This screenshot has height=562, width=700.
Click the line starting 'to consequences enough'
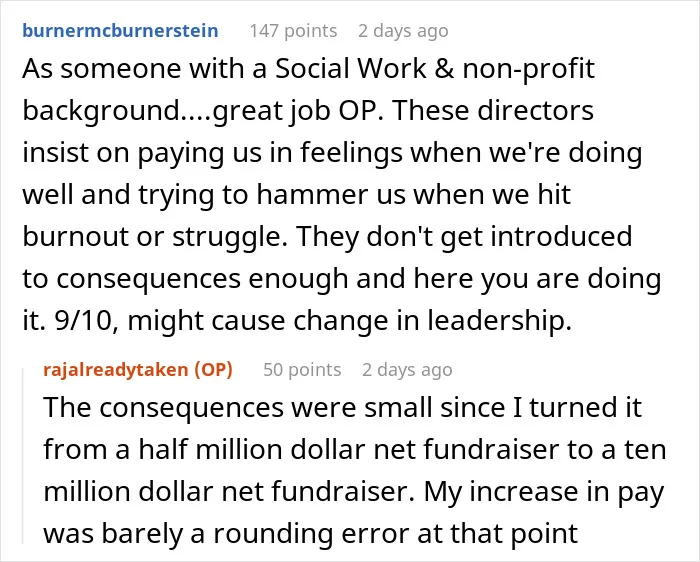click(x=342, y=279)
